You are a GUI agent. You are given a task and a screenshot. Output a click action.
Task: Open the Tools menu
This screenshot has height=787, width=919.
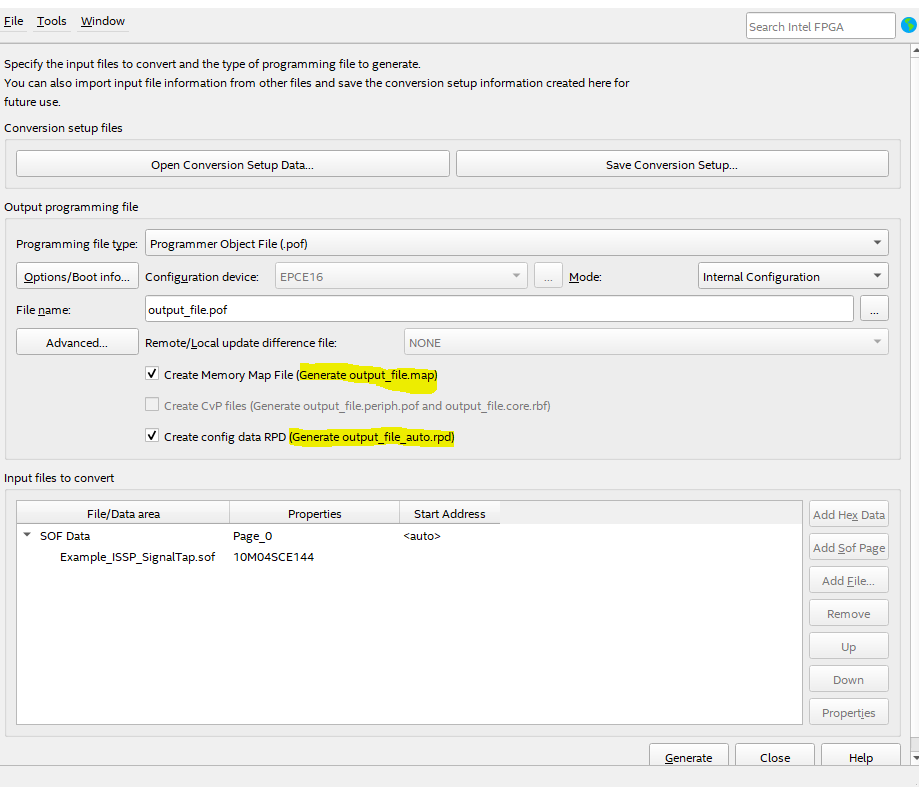(52, 21)
